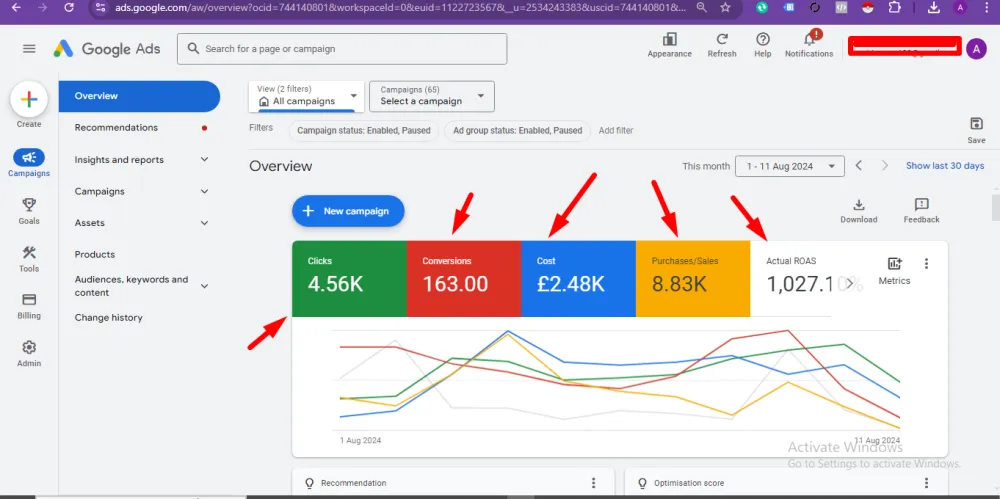Go back in browser
1000x499 pixels.
17,8
